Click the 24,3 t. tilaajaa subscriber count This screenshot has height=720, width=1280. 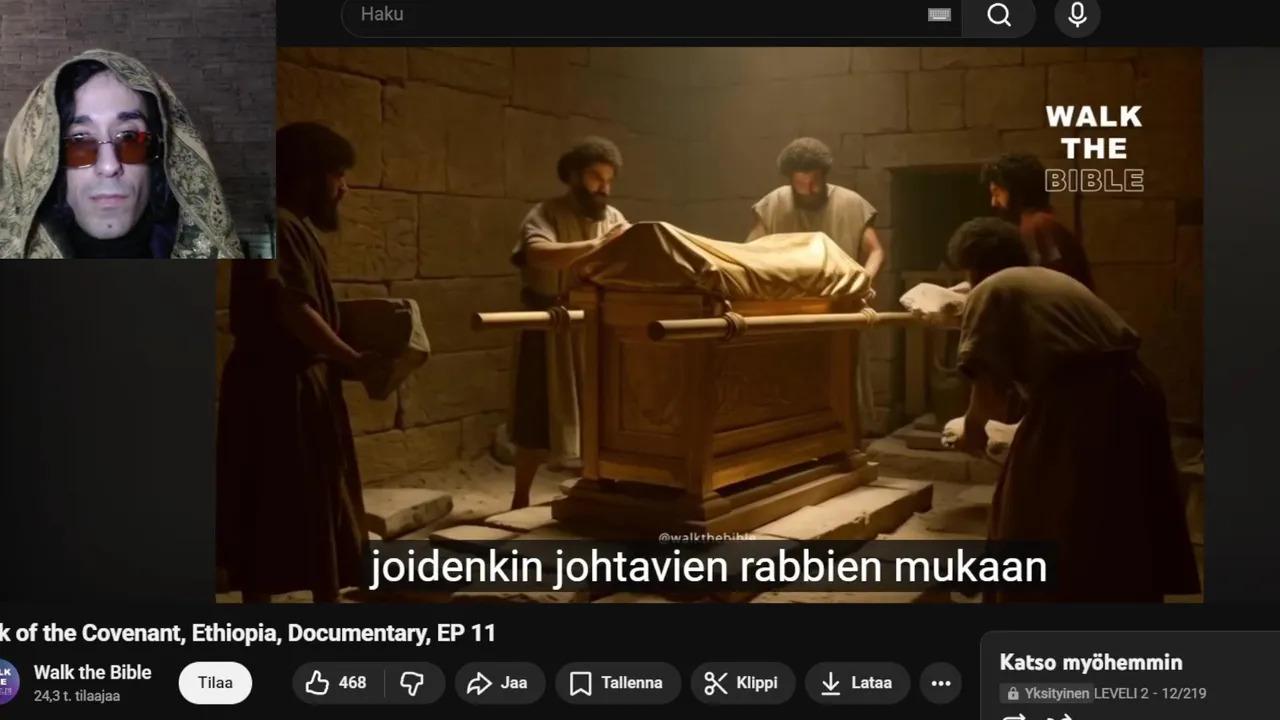(77, 695)
